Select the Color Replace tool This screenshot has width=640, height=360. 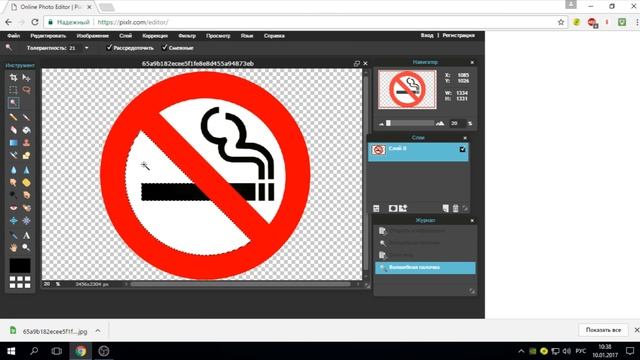(x=13, y=156)
